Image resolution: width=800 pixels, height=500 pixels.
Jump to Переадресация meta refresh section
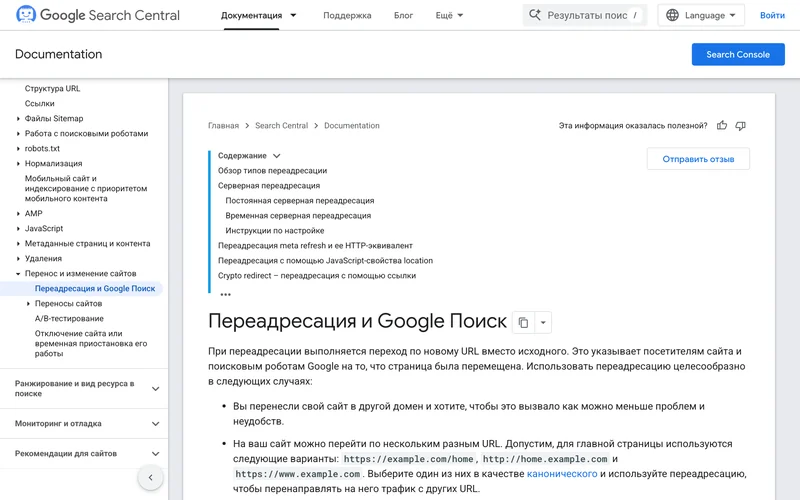coord(315,245)
